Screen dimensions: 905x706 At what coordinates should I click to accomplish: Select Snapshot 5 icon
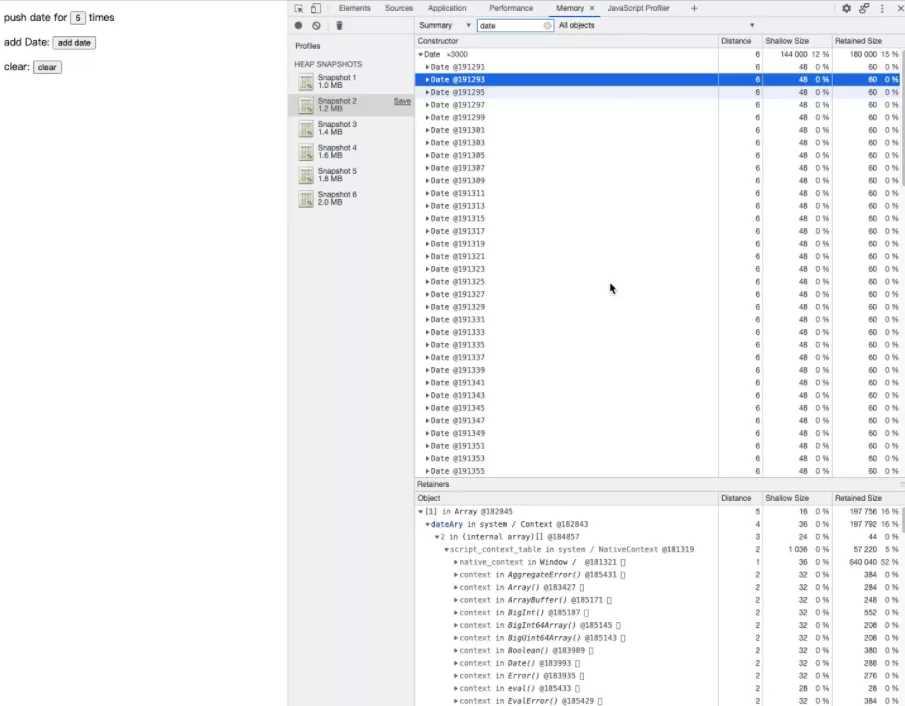pyautogui.click(x=306, y=175)
